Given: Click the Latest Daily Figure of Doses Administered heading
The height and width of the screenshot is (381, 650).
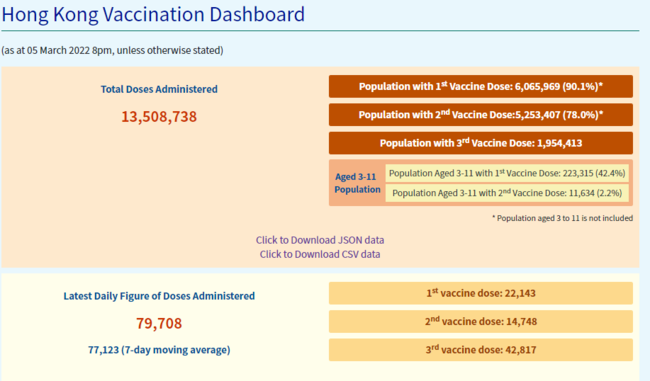Looking at the screenshot, I should (x=159, y=296).
